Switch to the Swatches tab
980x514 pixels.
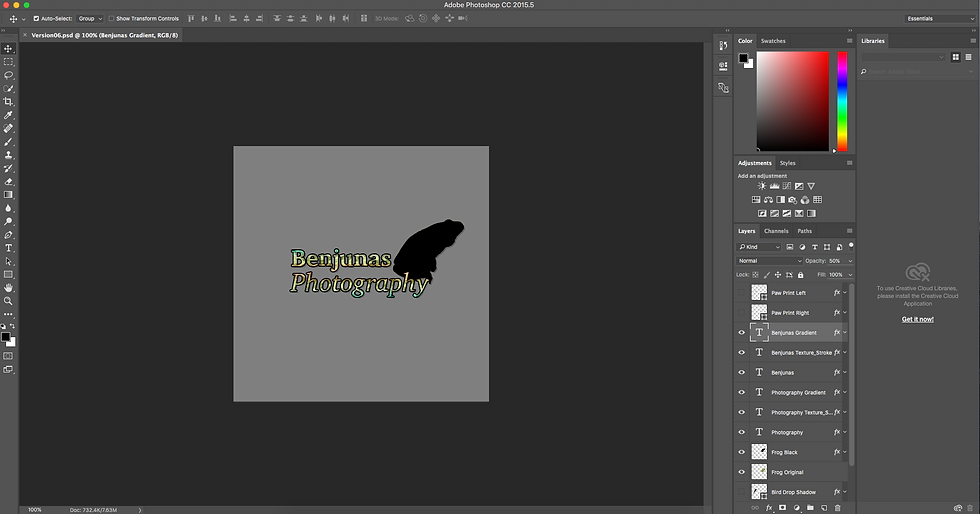point(773,41)
